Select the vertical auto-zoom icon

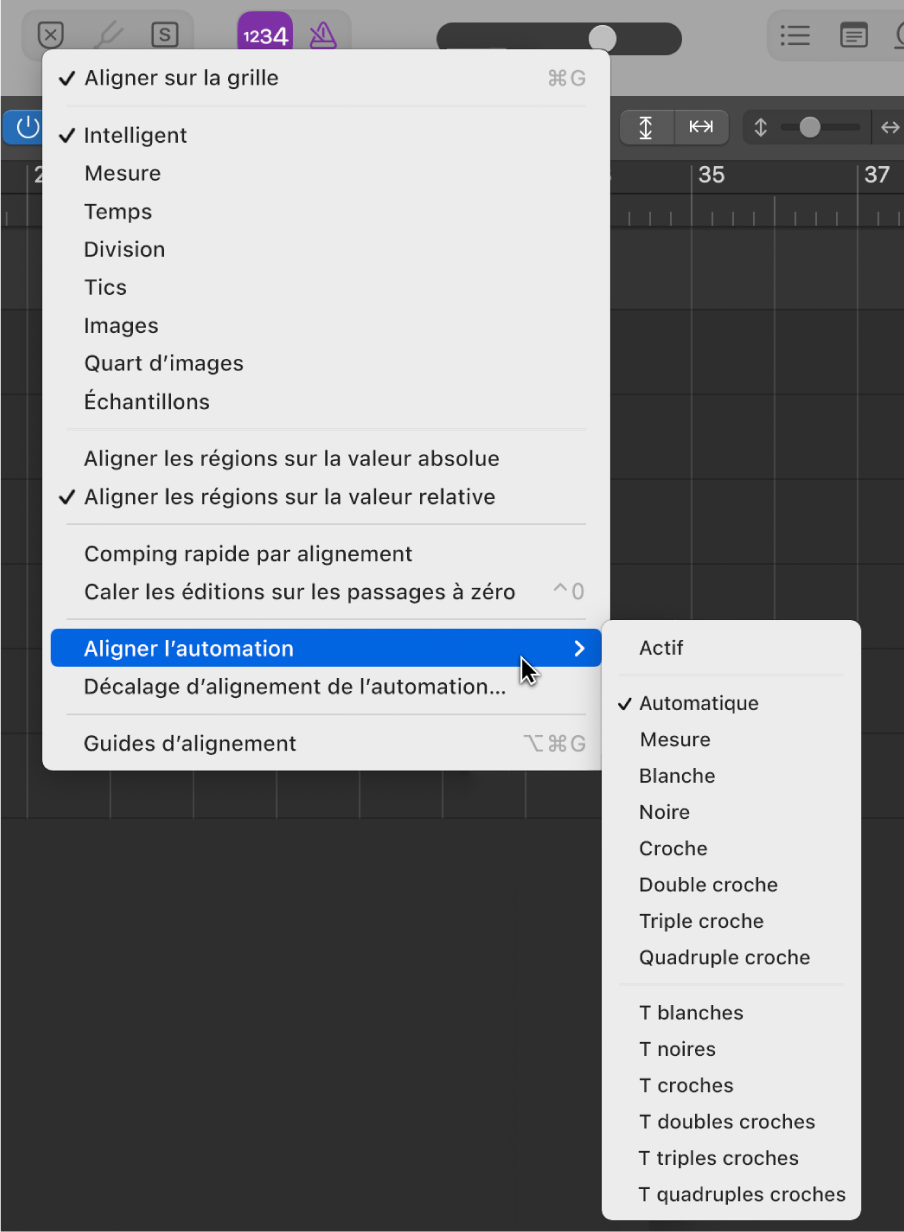pyautogui.click(x=646, y=127)
